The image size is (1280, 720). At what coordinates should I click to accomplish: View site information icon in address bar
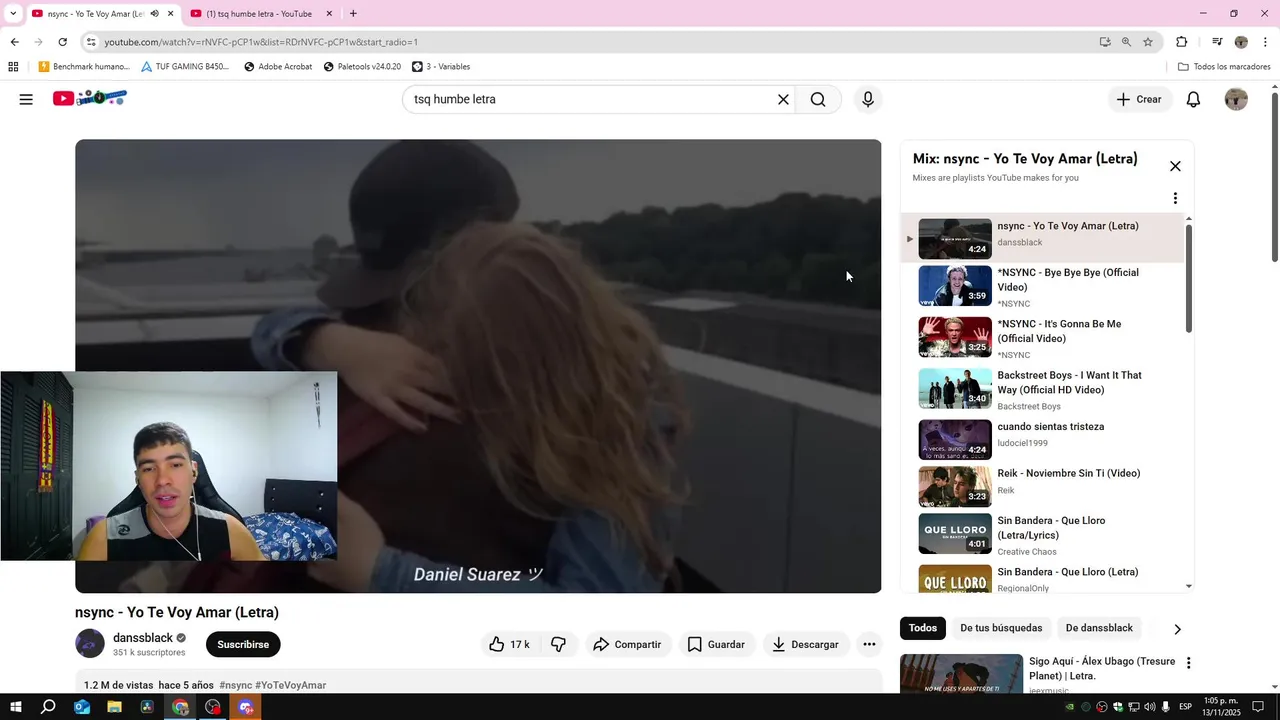(91, 42)
